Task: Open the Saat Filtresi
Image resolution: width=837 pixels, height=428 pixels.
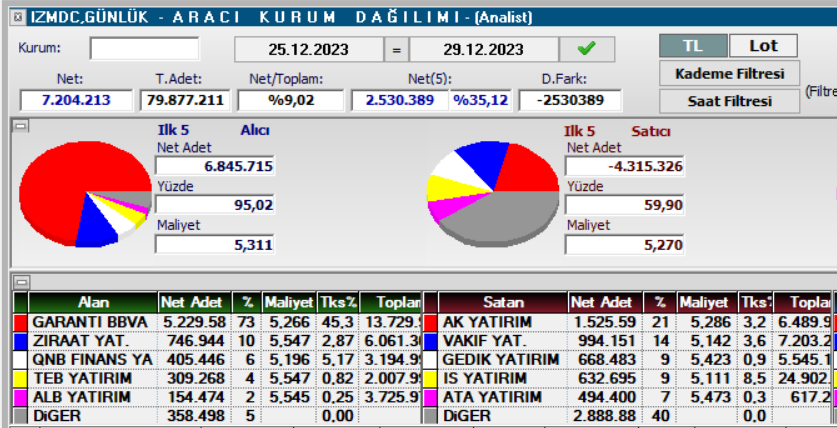Action: 730,101
